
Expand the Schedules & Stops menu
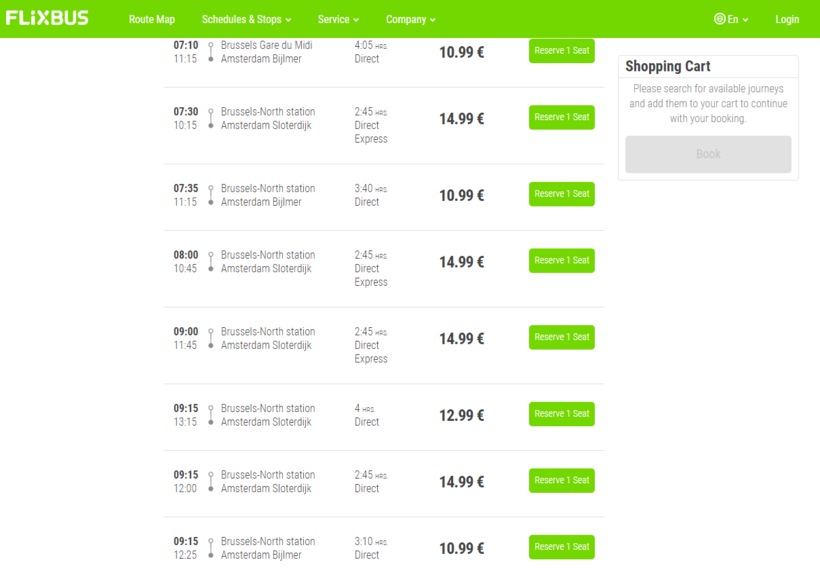pos(246,19)
